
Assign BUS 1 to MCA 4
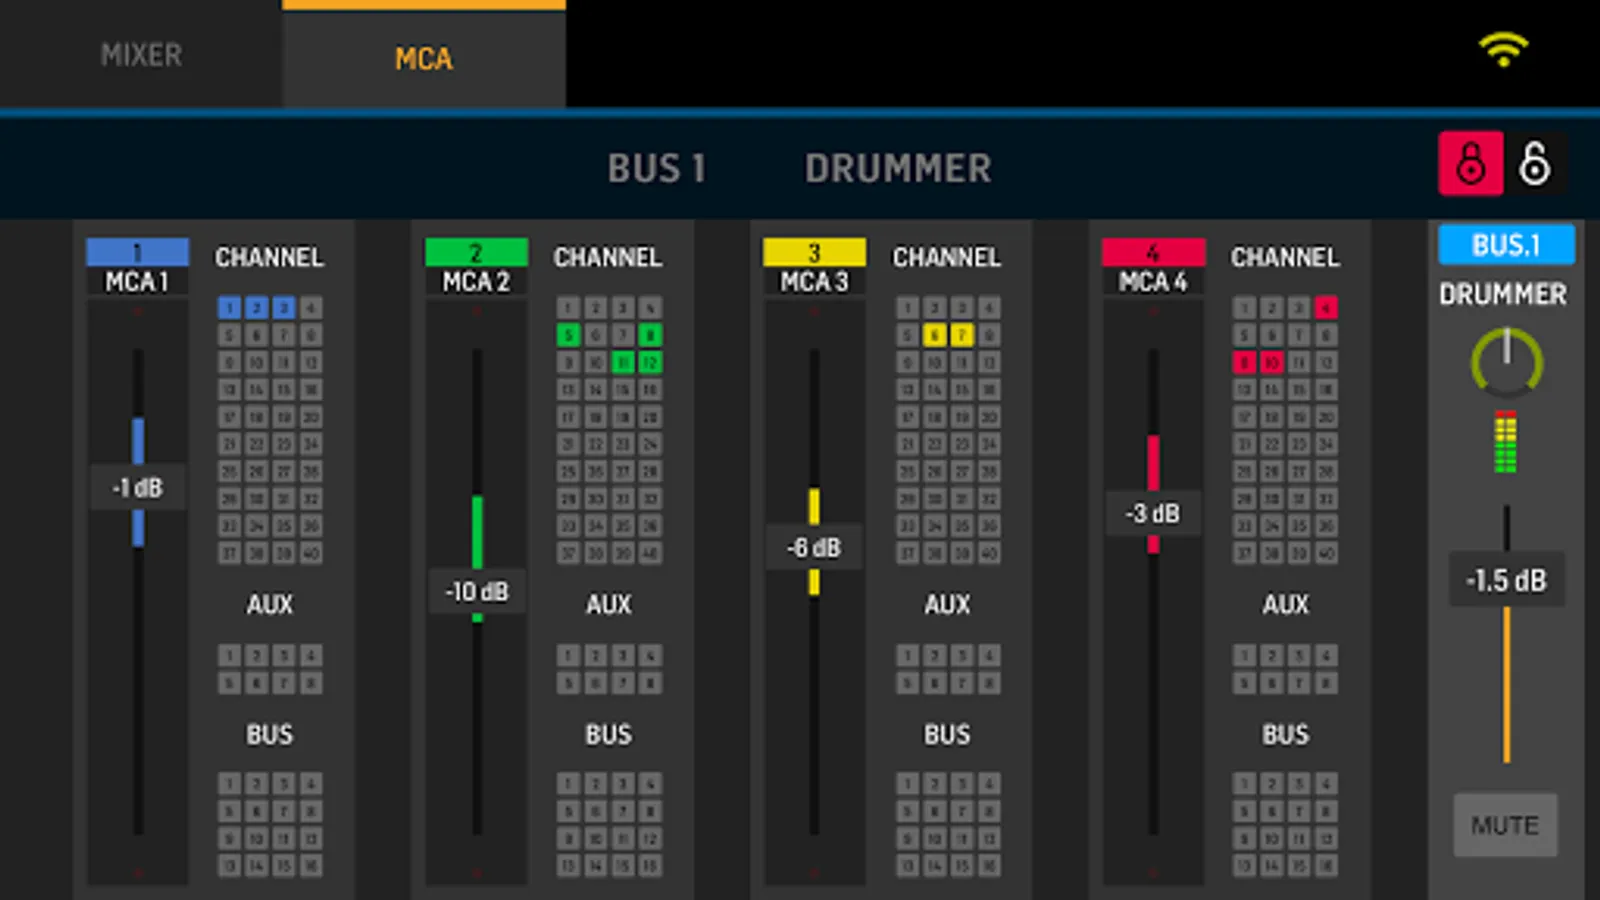1244,784
